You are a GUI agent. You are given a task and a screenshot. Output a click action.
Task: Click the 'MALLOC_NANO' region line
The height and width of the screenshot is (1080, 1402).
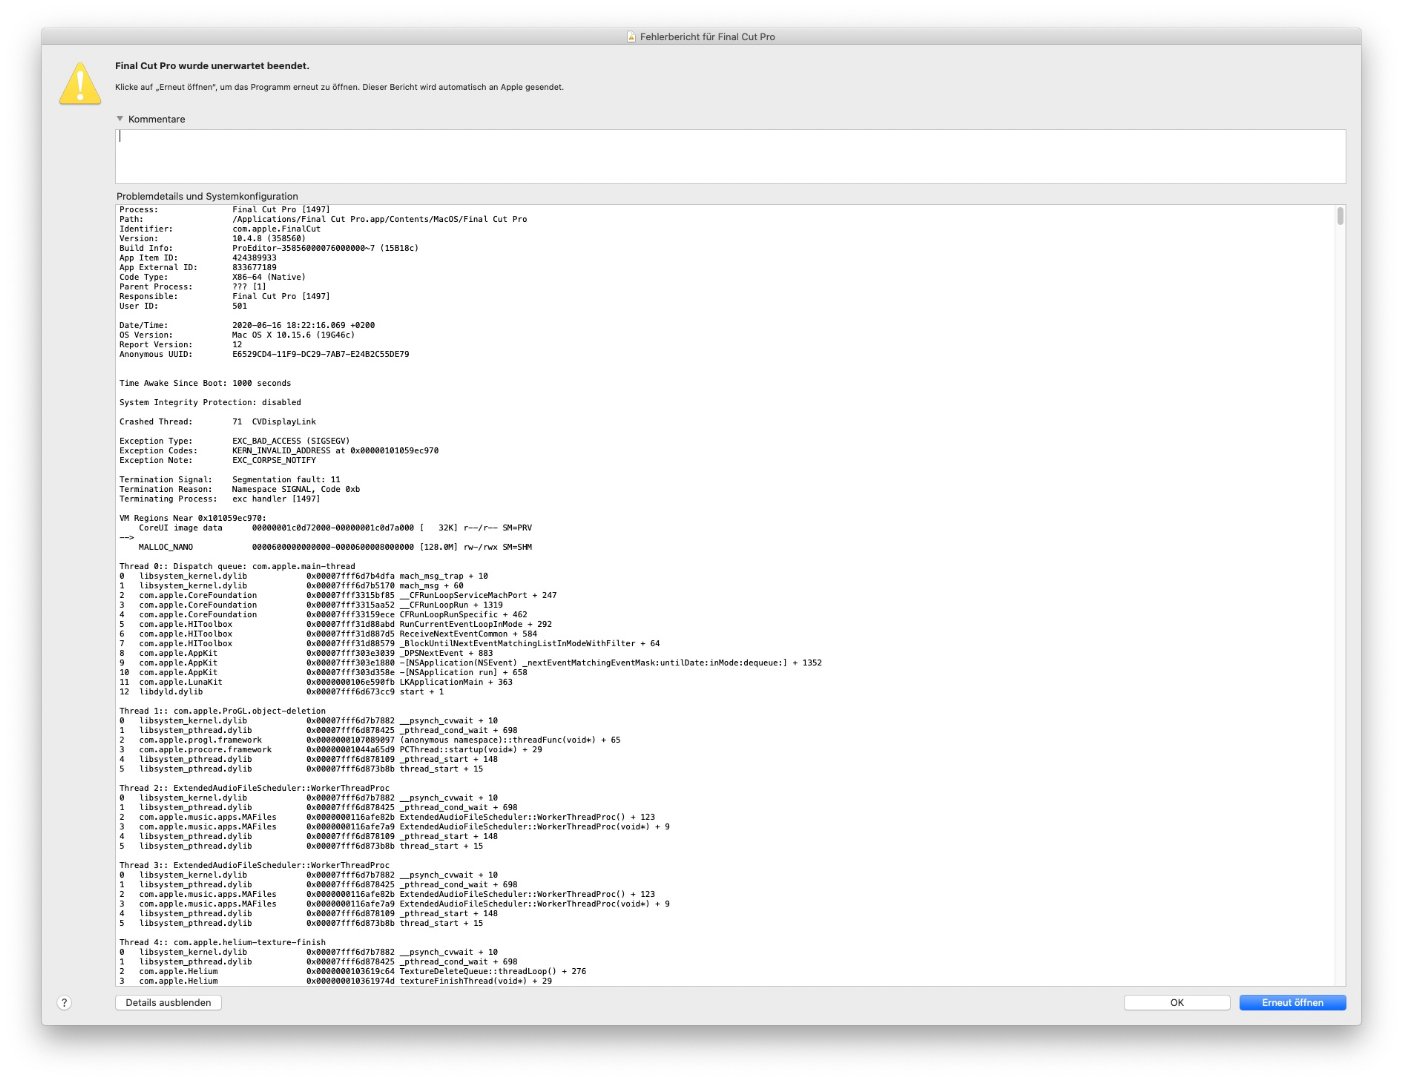pos(335,547)
